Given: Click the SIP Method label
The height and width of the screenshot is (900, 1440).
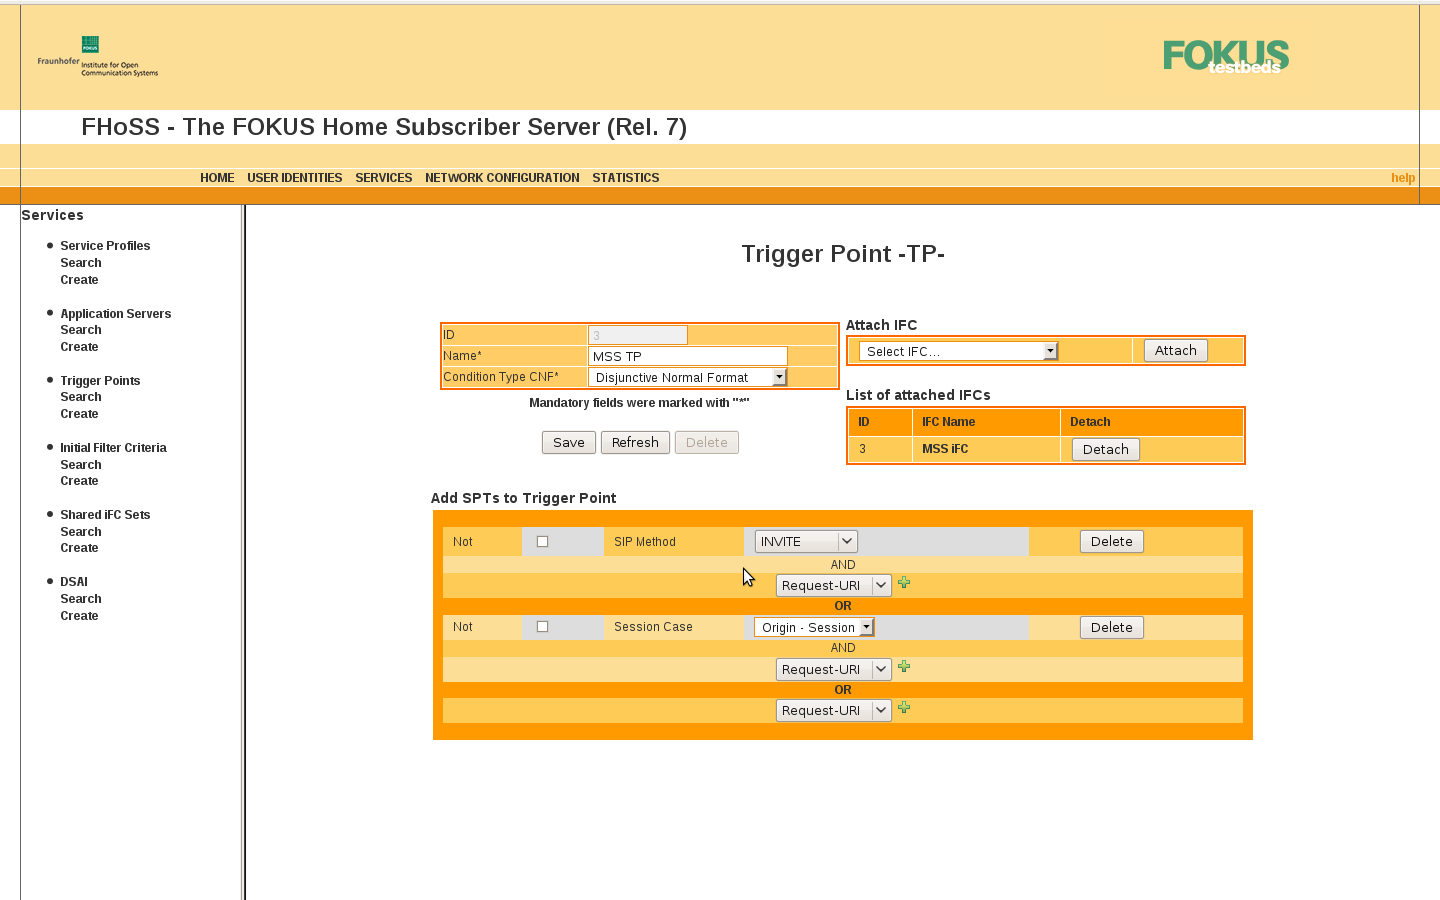Looking at the screenshot, I should pos(645,542).
